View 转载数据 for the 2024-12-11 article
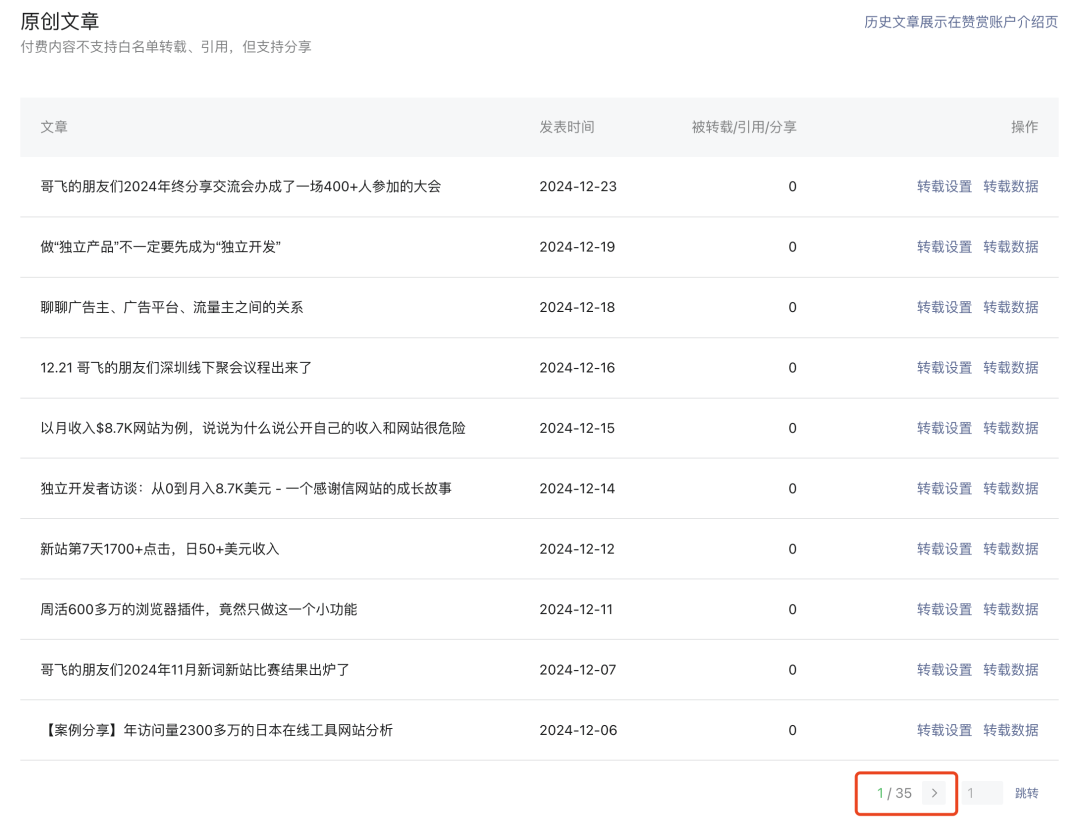The width and height of the screenshot is (1080, 833). click(x=1010, y=609)
